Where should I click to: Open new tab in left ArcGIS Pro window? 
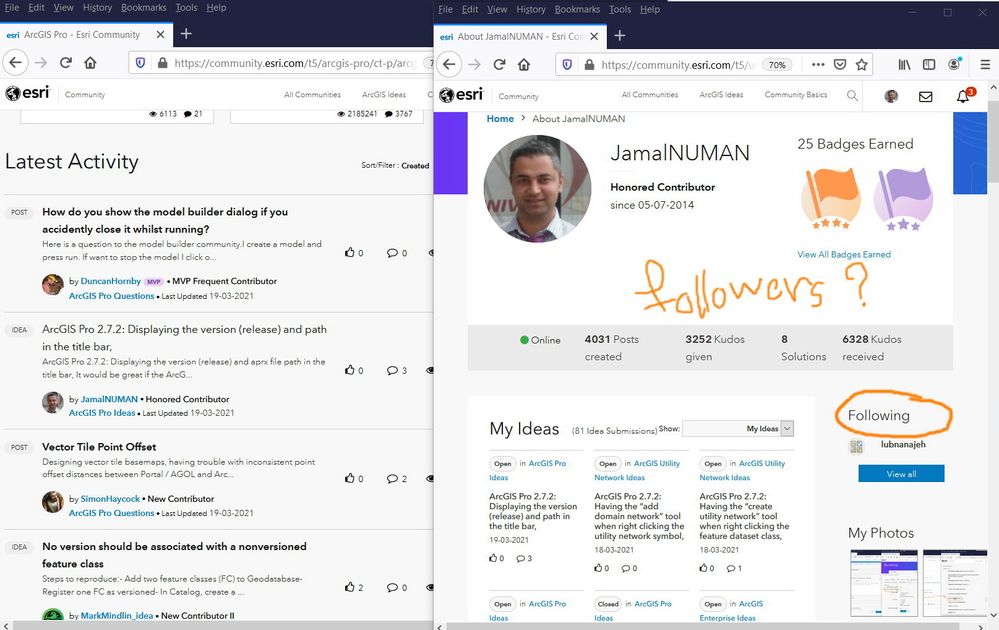coord(186,34)
